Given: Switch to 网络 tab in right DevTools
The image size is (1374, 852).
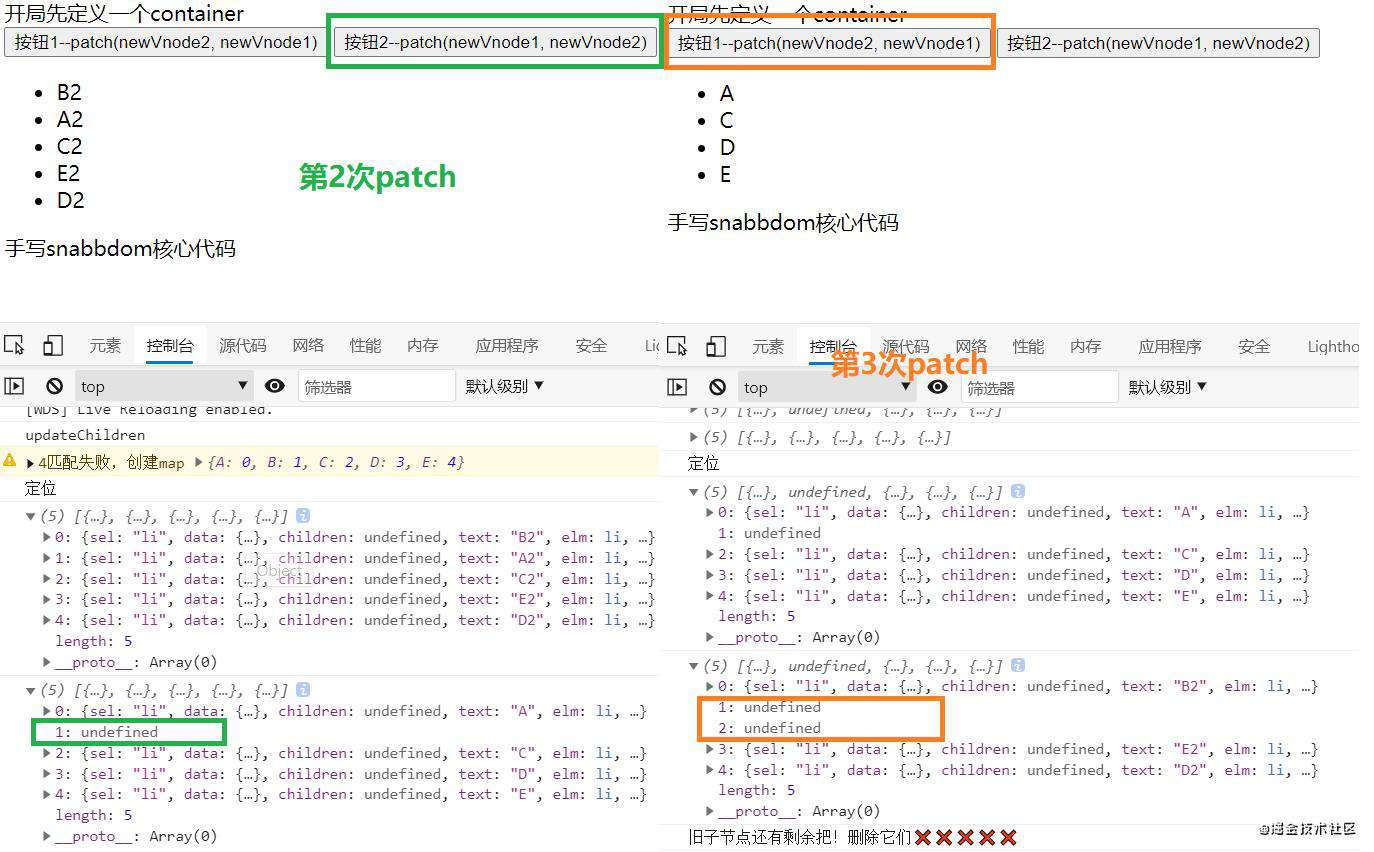Looking at the screenshot, I should pos(971,346).
